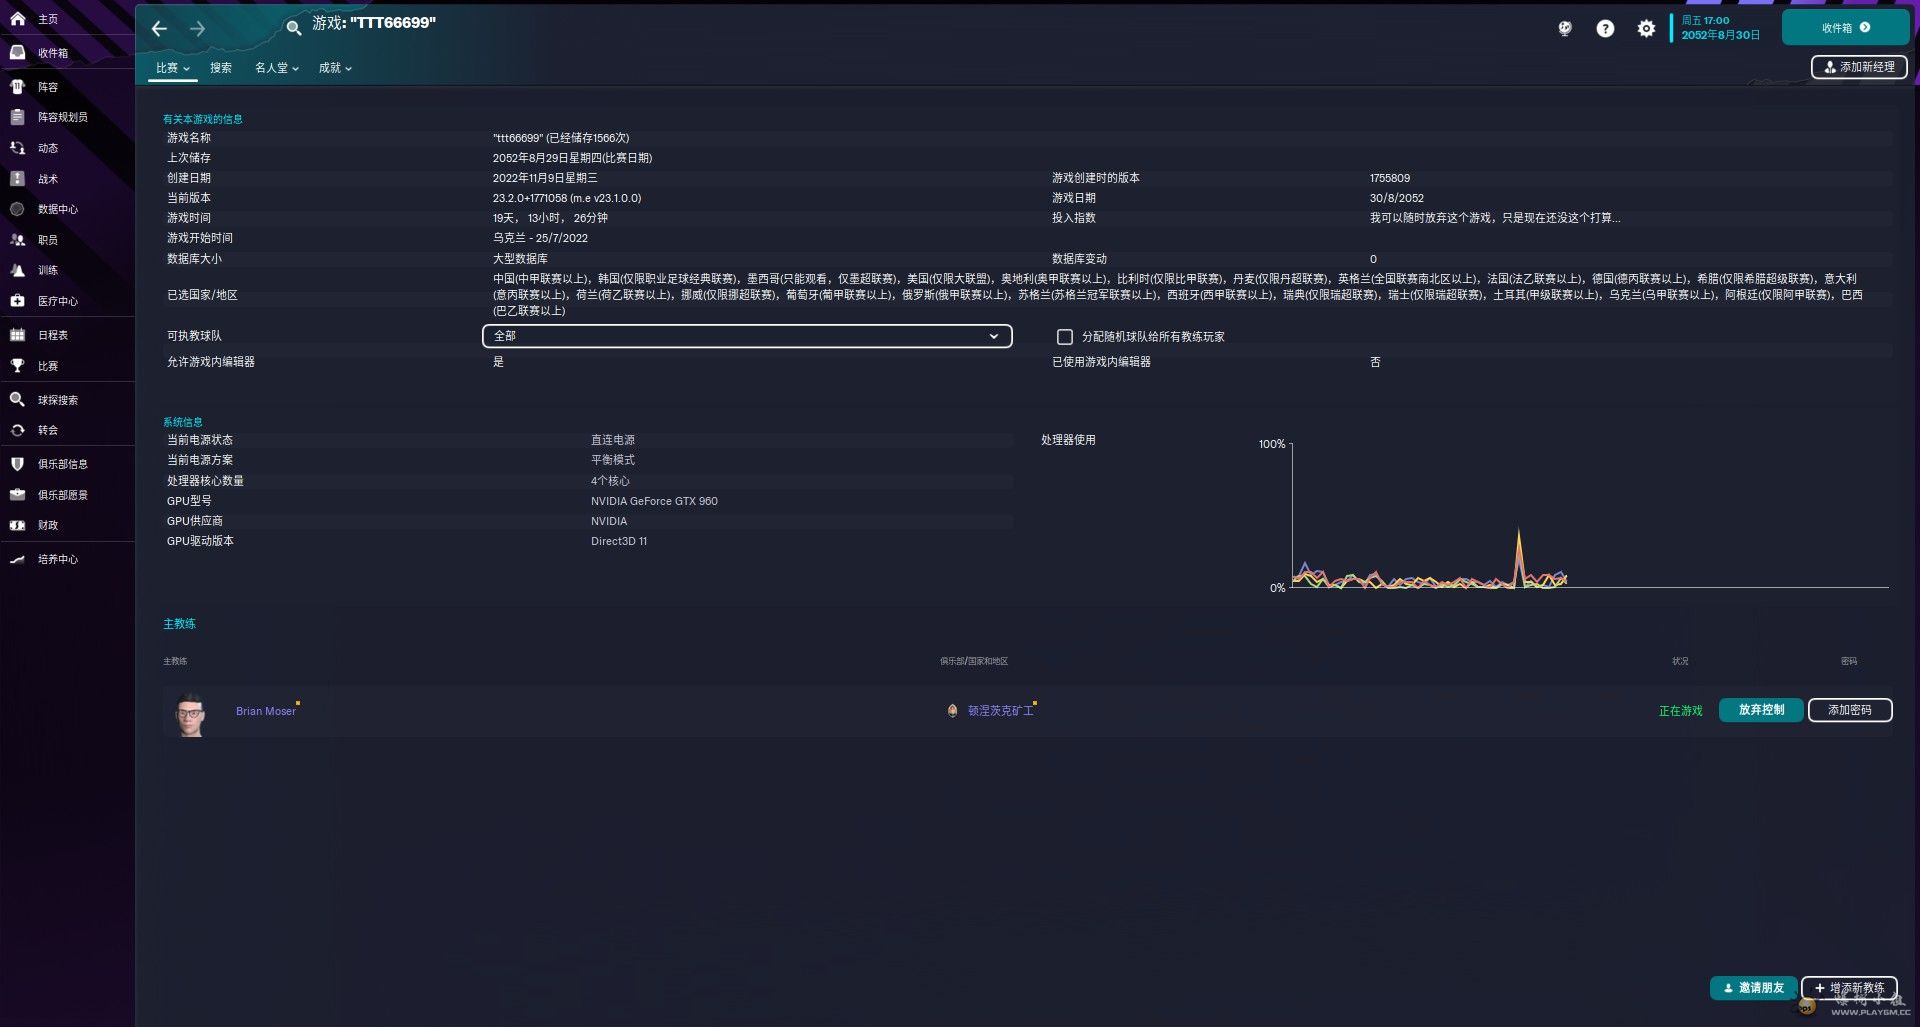The image size is (1920, 1027).
Task: Click the forward navigation arrow
Action: coord(198,29)
